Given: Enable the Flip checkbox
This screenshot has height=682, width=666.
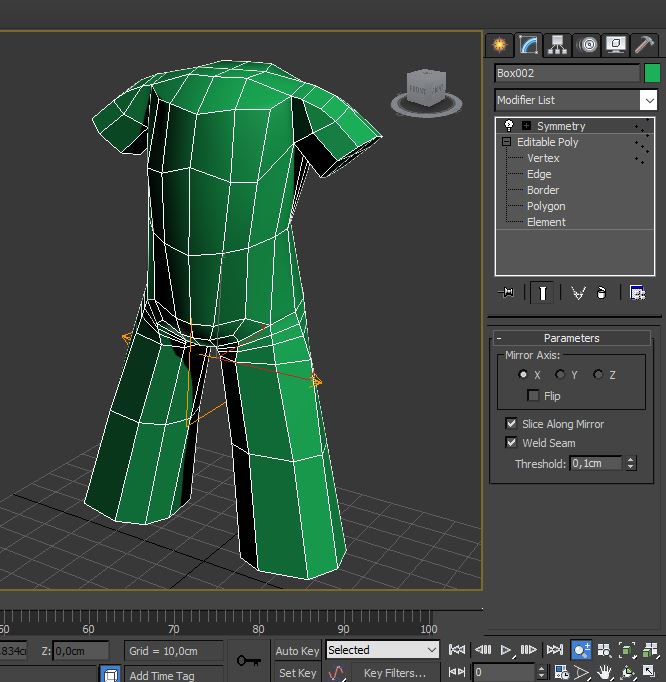Looking at the screenshot, I should (x=533, y=396).
